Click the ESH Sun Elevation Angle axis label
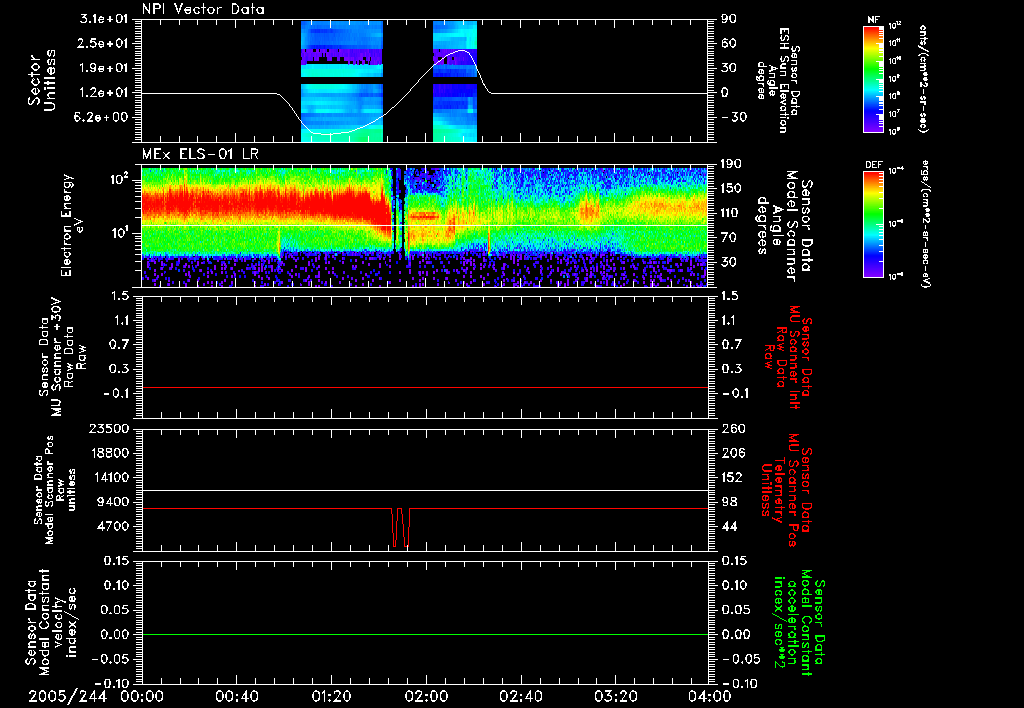Image resolution: width=1024 pixels, height=708 pixels. click(778, 80)
